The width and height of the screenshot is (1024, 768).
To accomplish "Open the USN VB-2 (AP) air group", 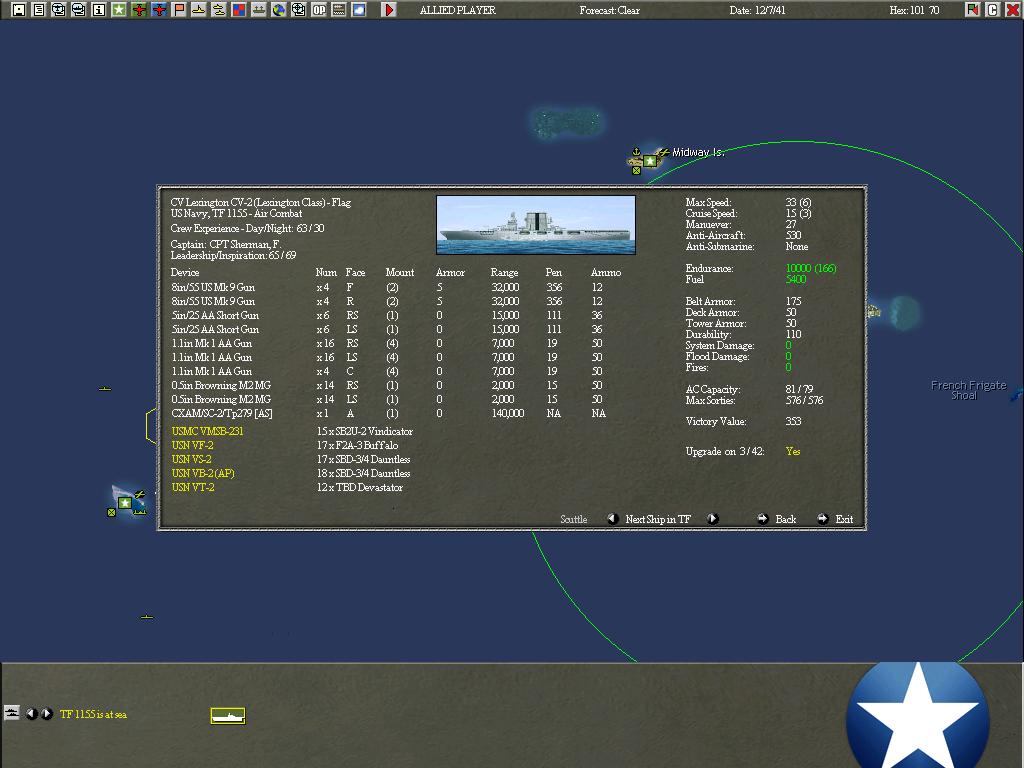I will (203, 473).
